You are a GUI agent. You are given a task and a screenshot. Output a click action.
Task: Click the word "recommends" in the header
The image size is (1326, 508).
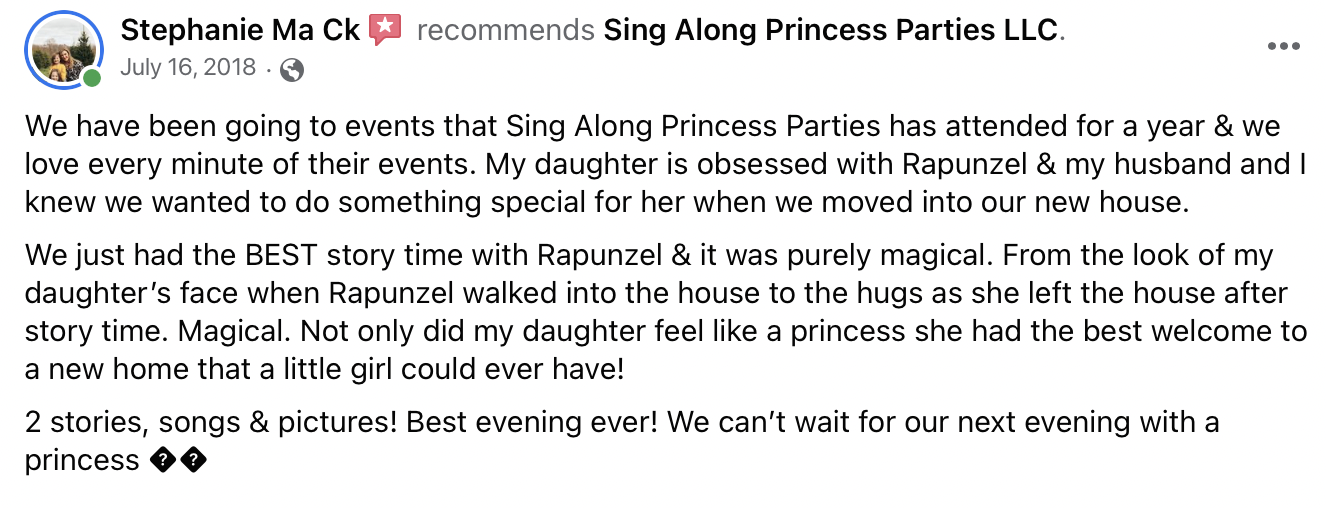(x=505, y=30)
